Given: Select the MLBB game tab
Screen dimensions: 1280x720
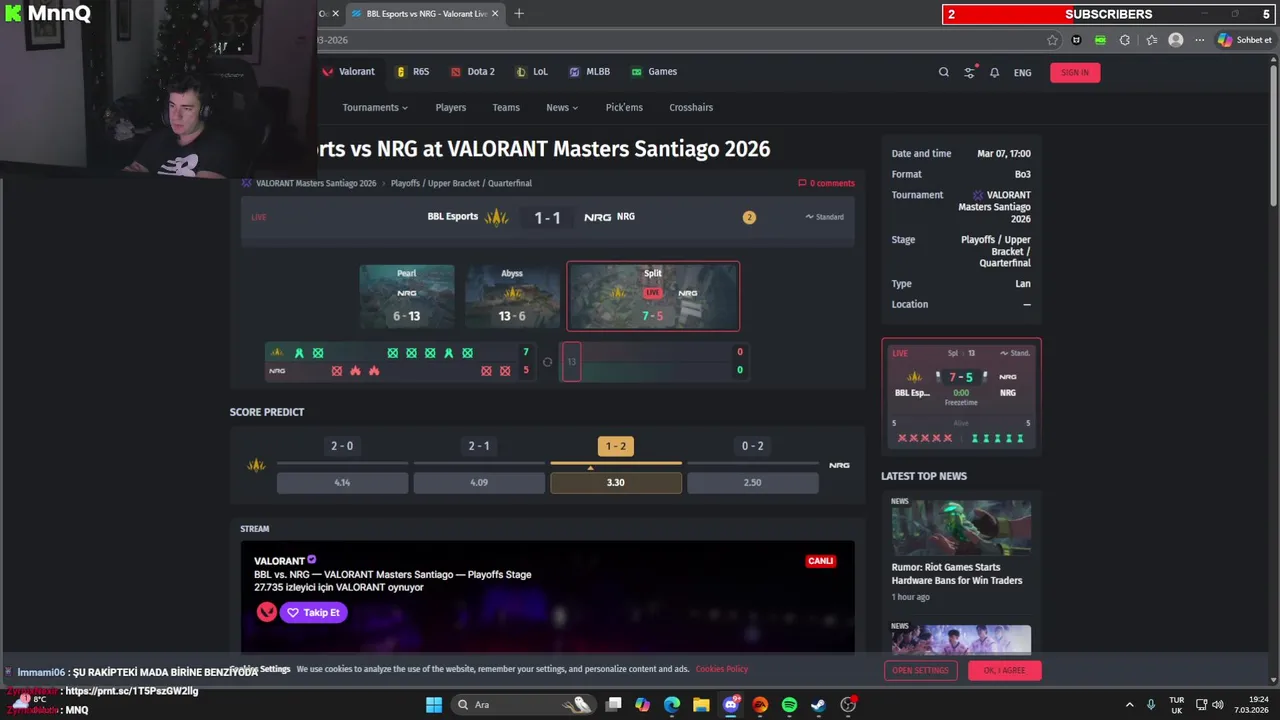Looking at the screenshot, I should (589, 72).
